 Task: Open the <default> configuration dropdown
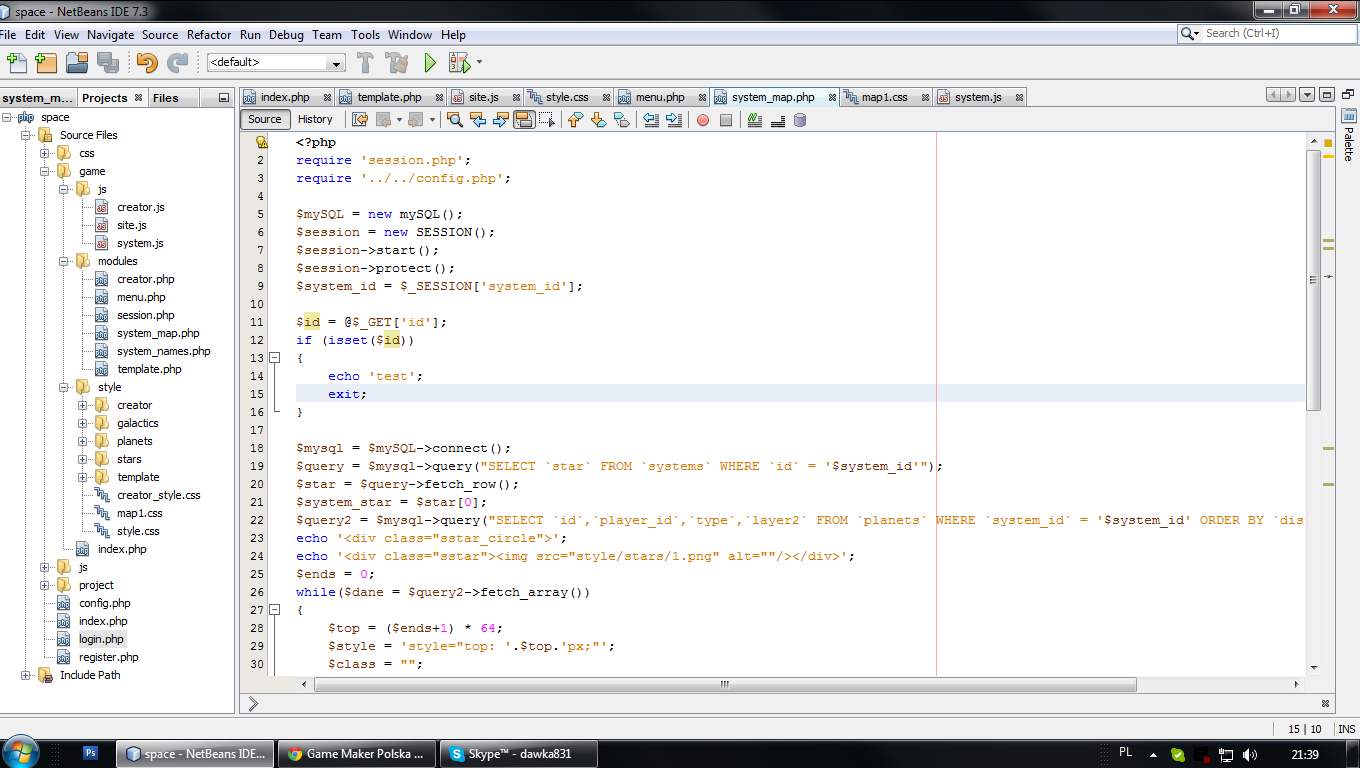pyautogui.click(x=336, y=63)
